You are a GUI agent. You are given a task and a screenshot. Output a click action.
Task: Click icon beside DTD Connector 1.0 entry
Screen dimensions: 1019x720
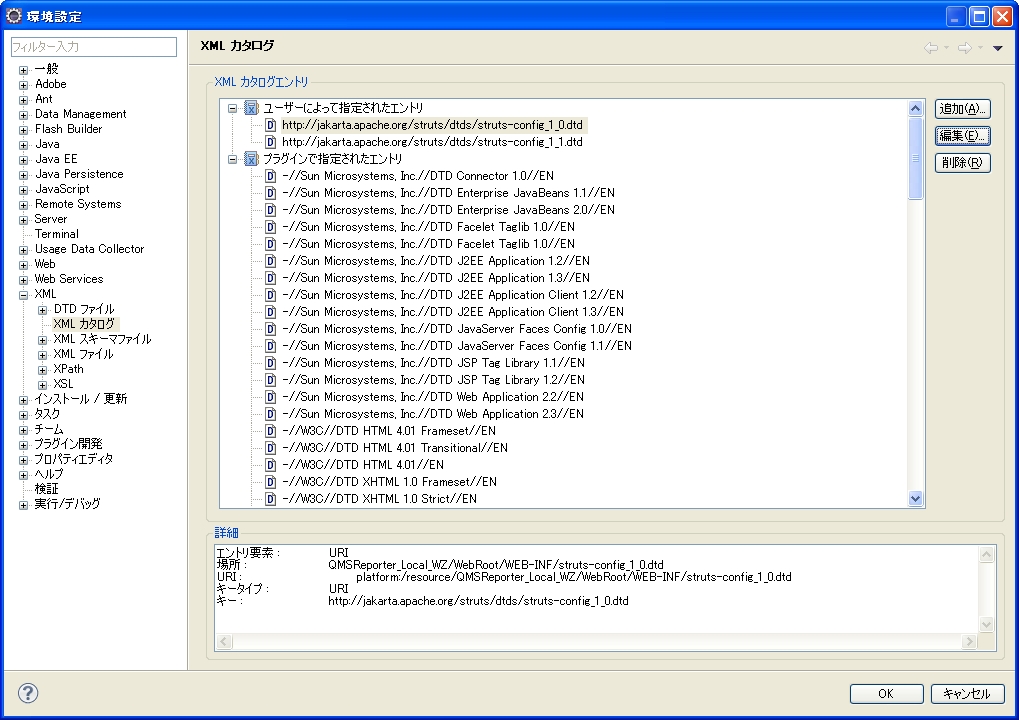(270, 175)
